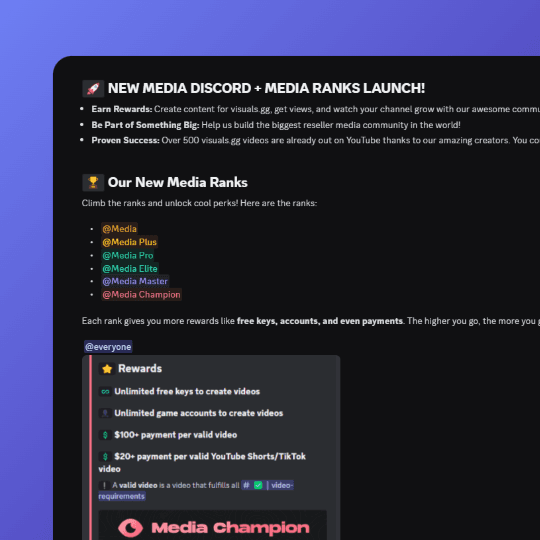Image resolution: width=540 pixels, height=540 pixels.
Task: Click Unlimited free keys to create videos text
Action: pos(187,392)
